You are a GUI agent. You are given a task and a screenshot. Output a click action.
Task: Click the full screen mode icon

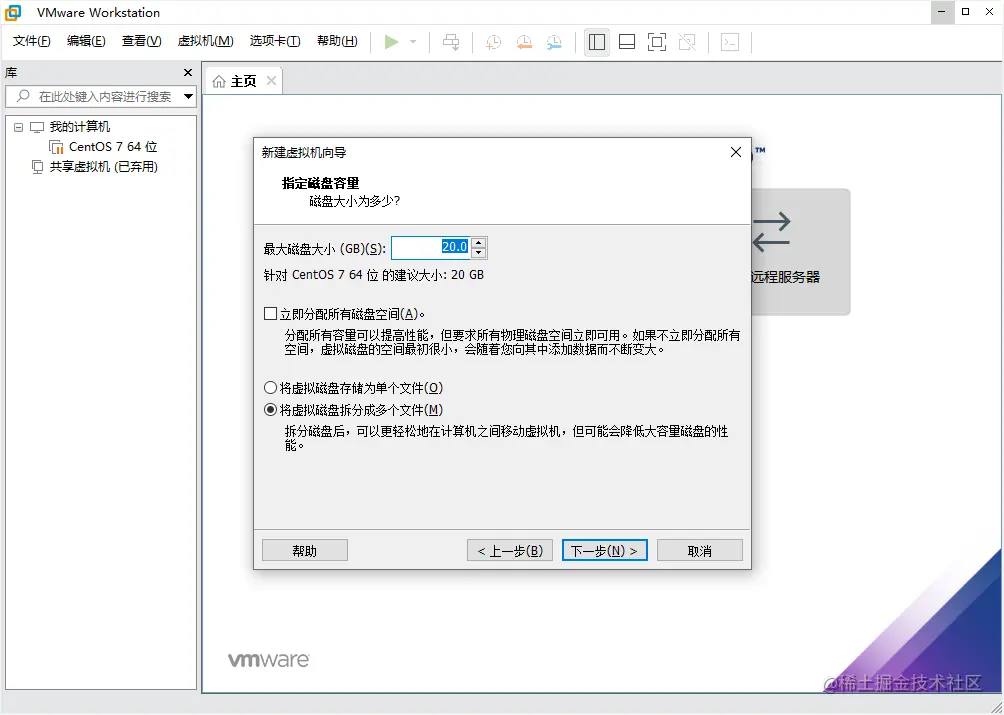coord(657,42)
